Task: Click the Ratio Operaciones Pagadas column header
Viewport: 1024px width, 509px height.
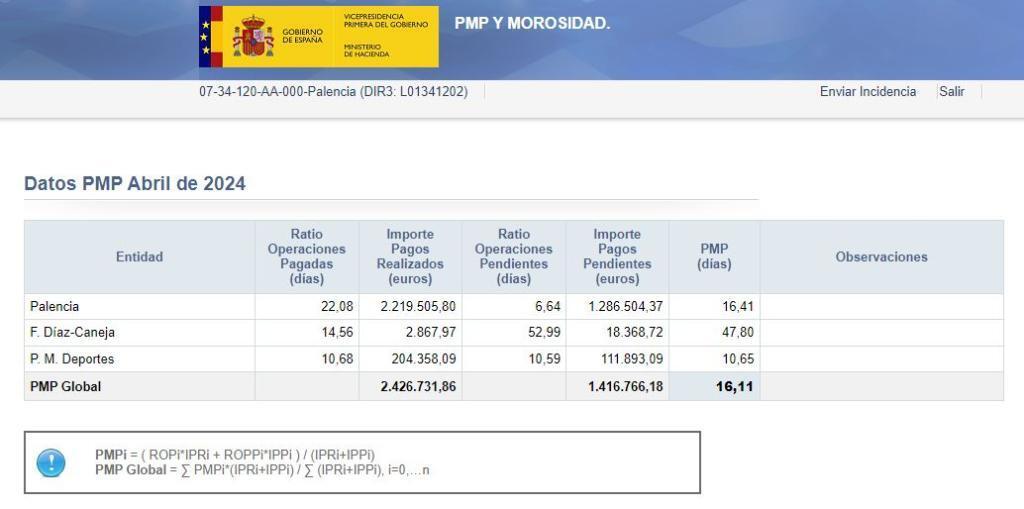Action: [306, 257]
